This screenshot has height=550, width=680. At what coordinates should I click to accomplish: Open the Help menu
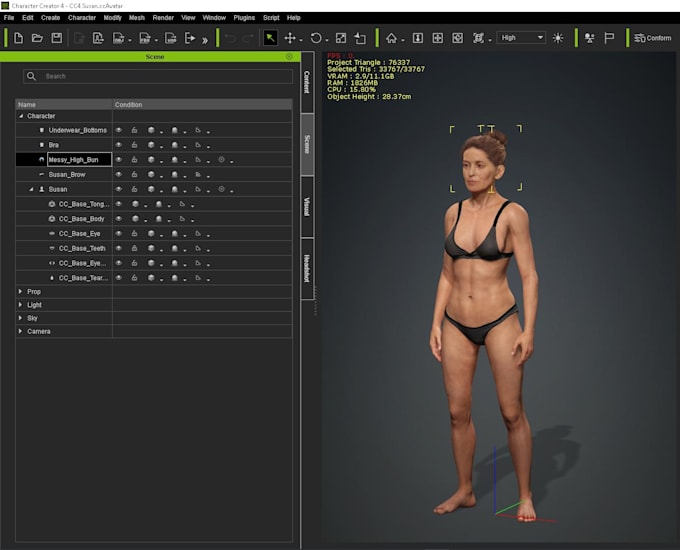[294, 18]
